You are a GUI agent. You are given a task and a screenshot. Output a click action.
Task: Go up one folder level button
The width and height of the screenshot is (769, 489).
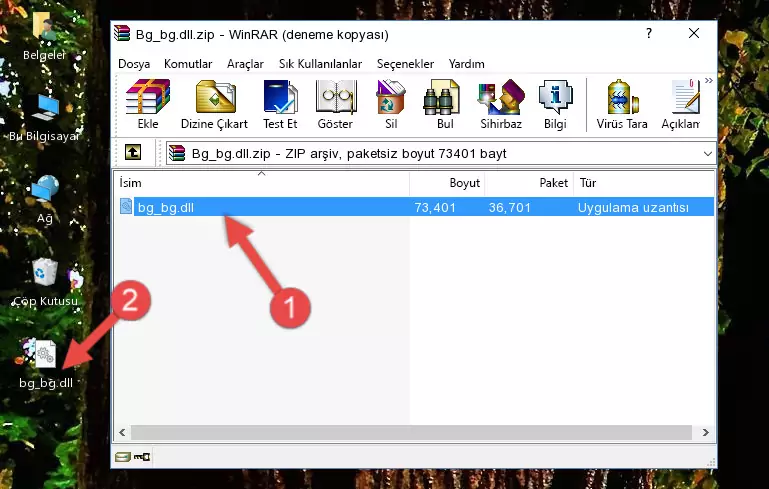click(x=133, y=153)
